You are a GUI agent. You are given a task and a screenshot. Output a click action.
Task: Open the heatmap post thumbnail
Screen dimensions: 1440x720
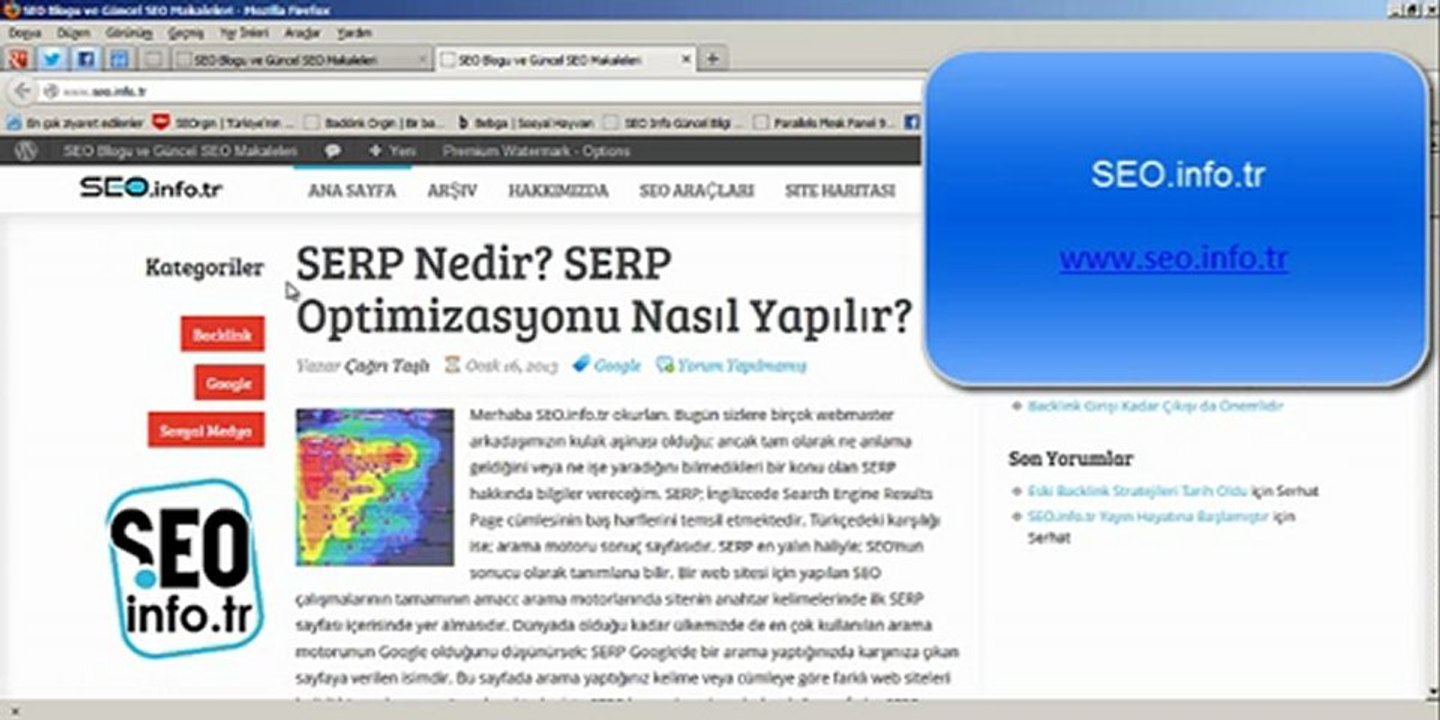click(x=375, y=487)
